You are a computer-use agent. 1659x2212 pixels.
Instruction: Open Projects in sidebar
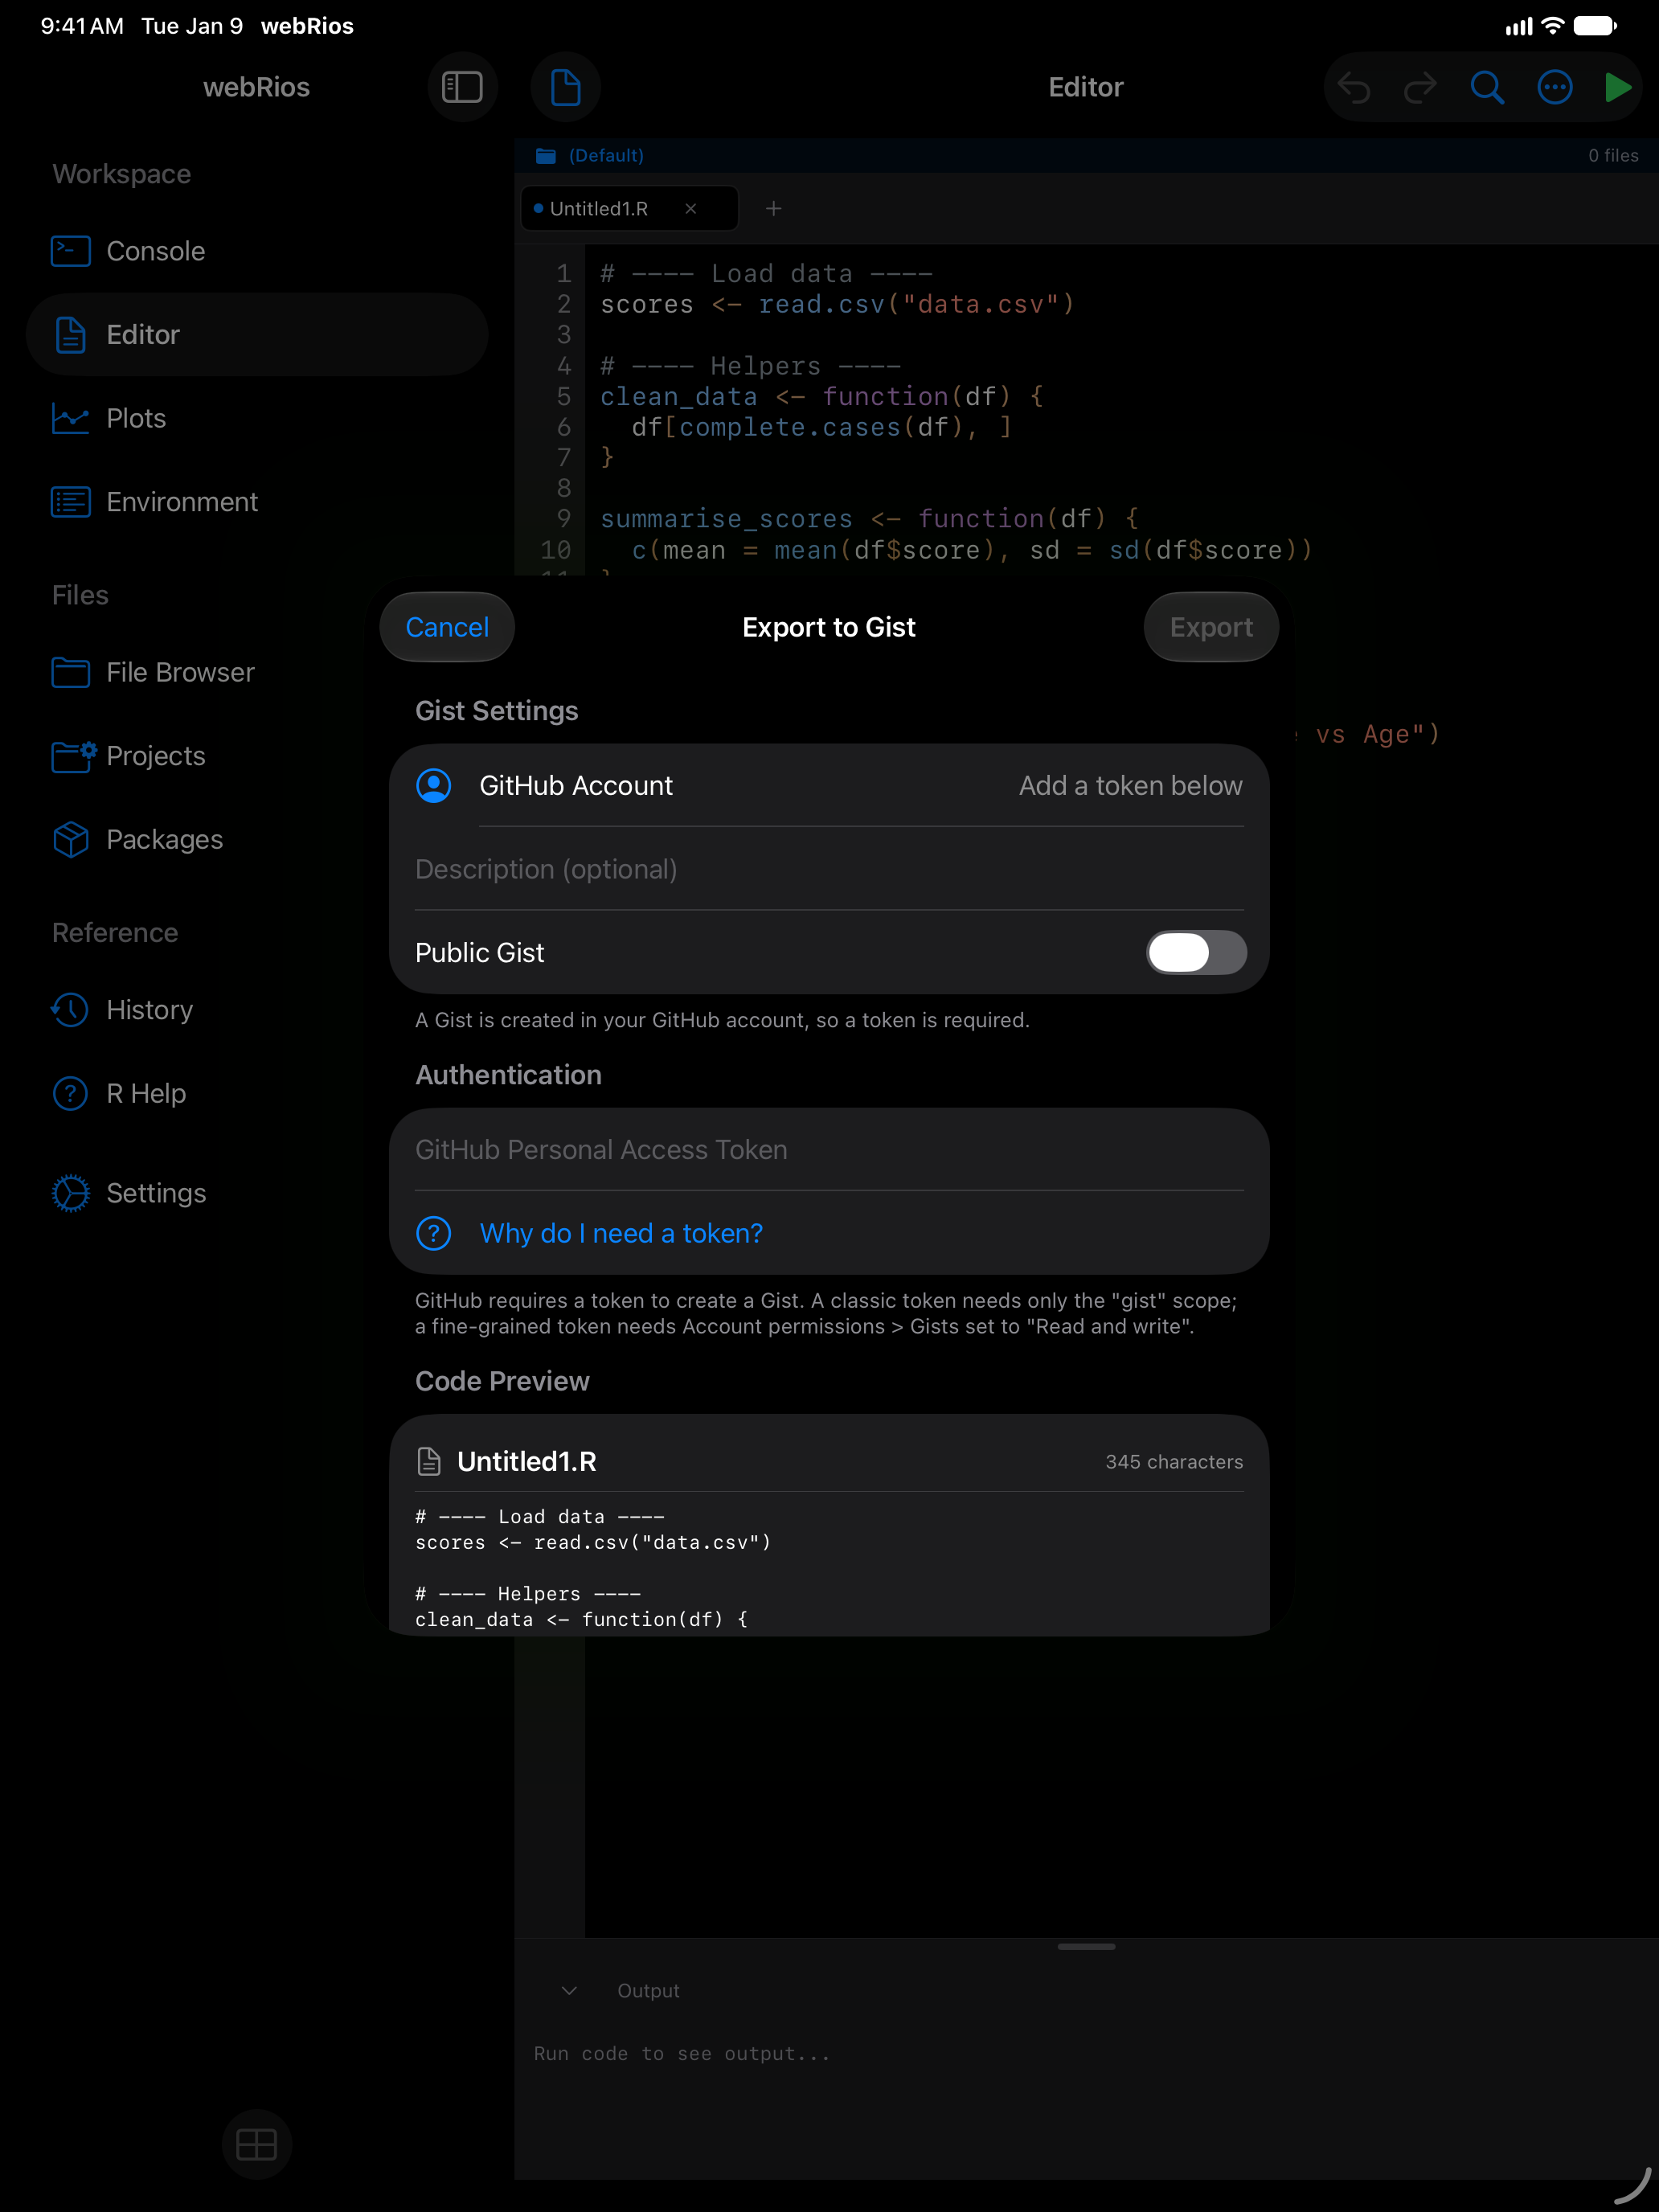257,755
